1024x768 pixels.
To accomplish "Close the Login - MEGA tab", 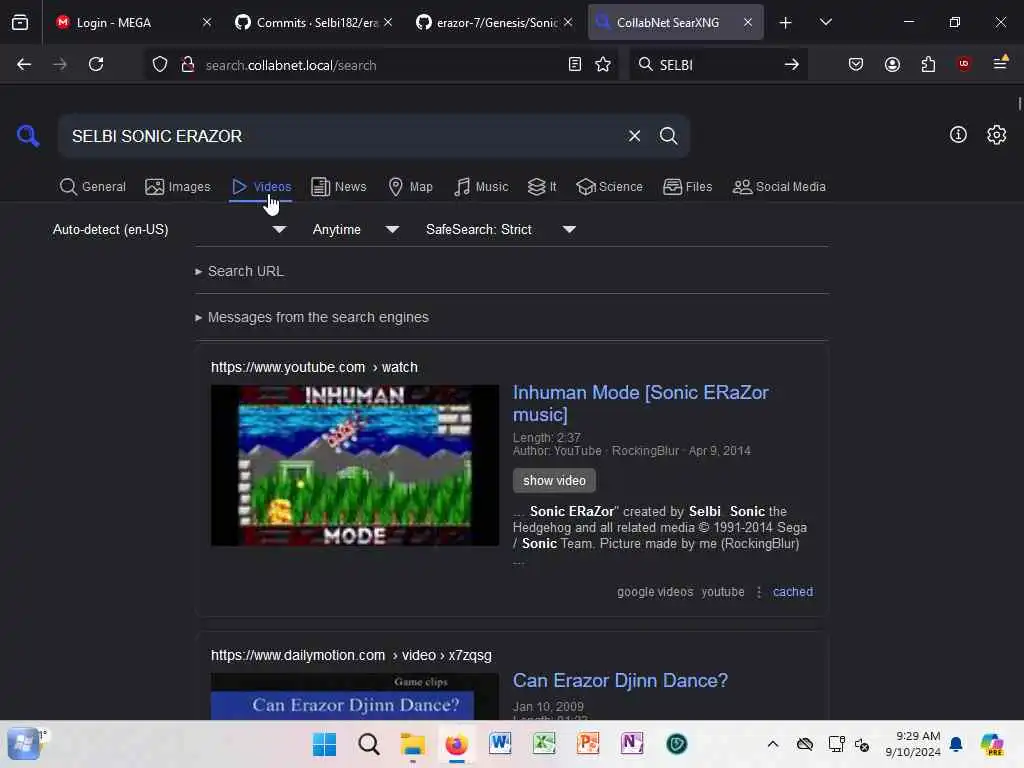I will pos(206,22).
